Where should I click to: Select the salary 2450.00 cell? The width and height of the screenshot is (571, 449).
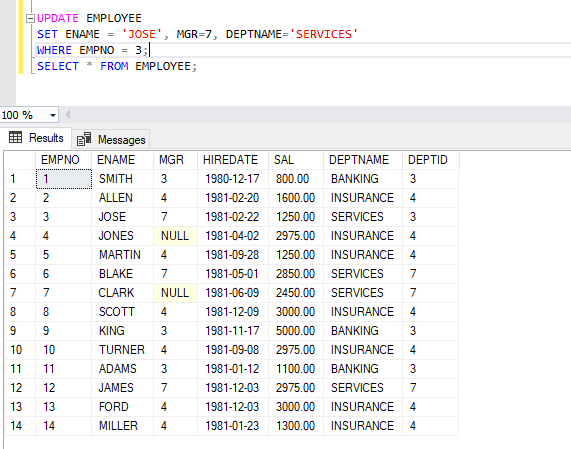[x=296, y=293]
